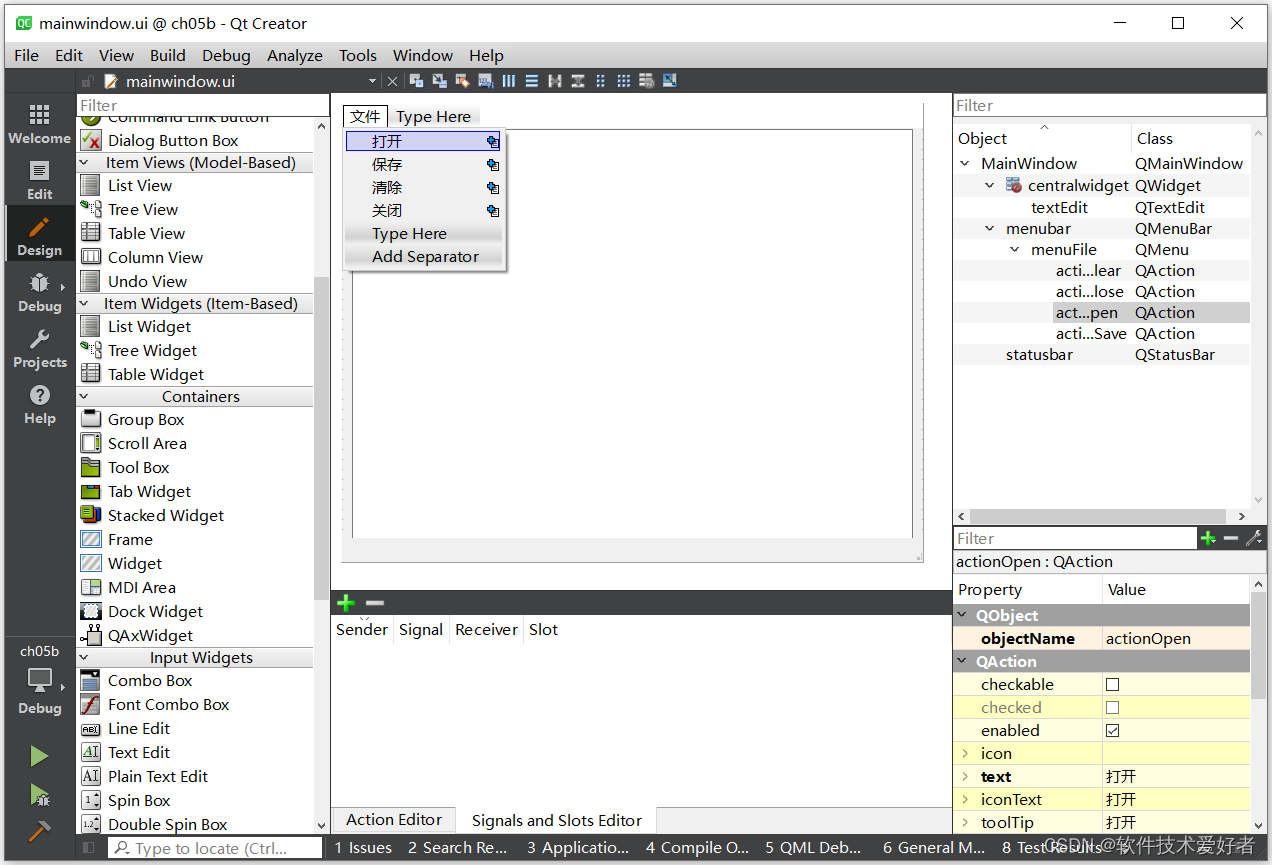Screen dimensions: 1272x865
Task: Apply Lay Out Horizontally from toolbar
Action: pos(508,81)
